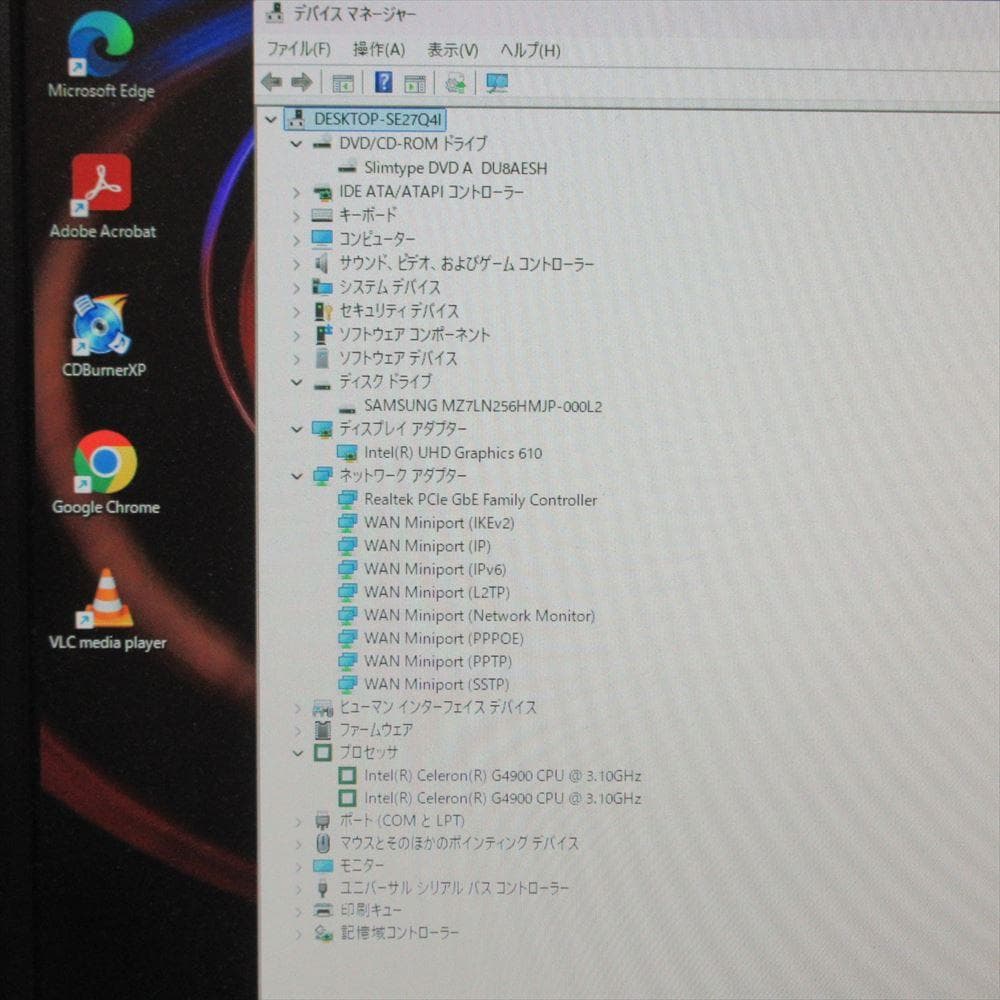Click the computer scan icon at toolbar end
The width and height of the screenshot is (1000, 1000).
(495, 82)
